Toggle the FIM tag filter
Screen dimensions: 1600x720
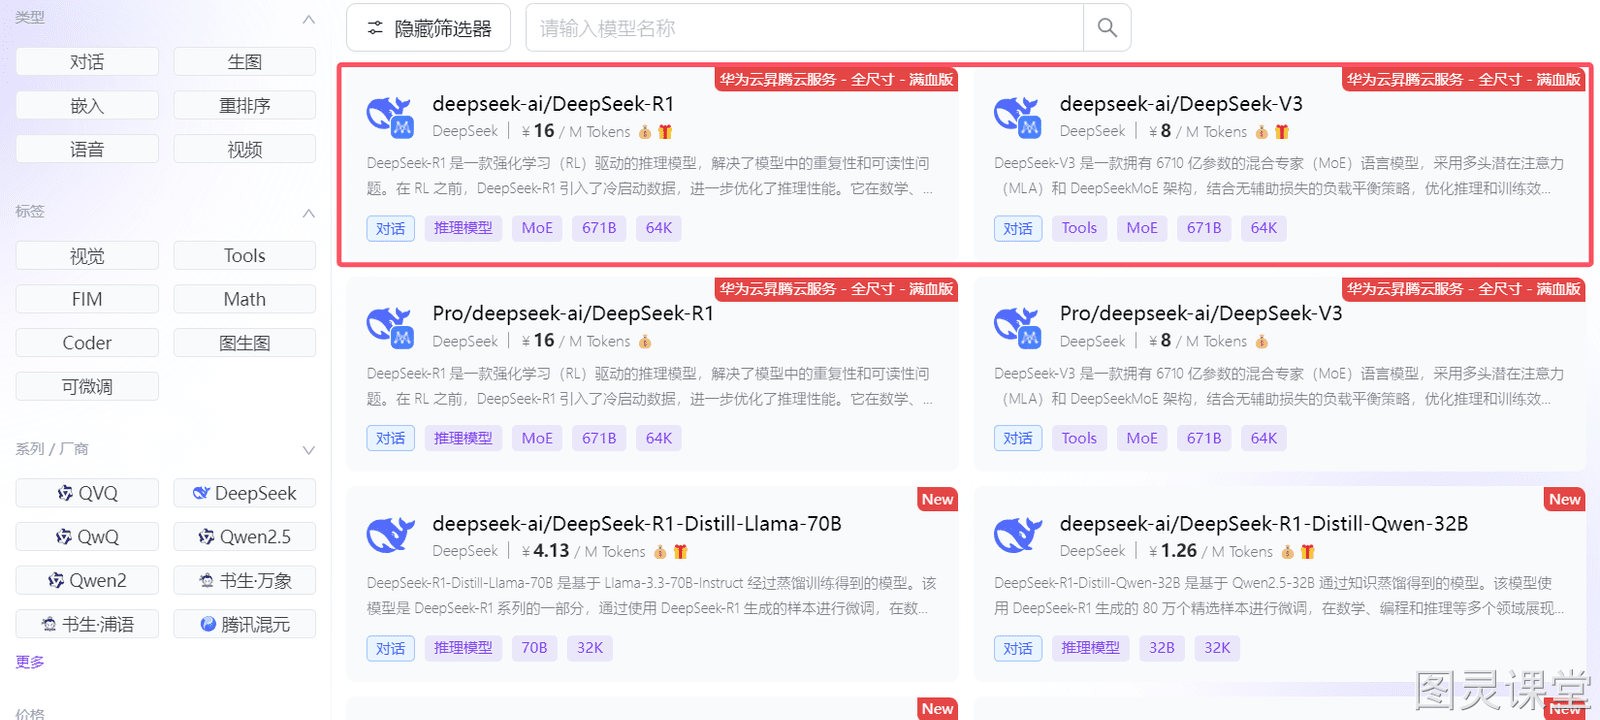(87, 299)
